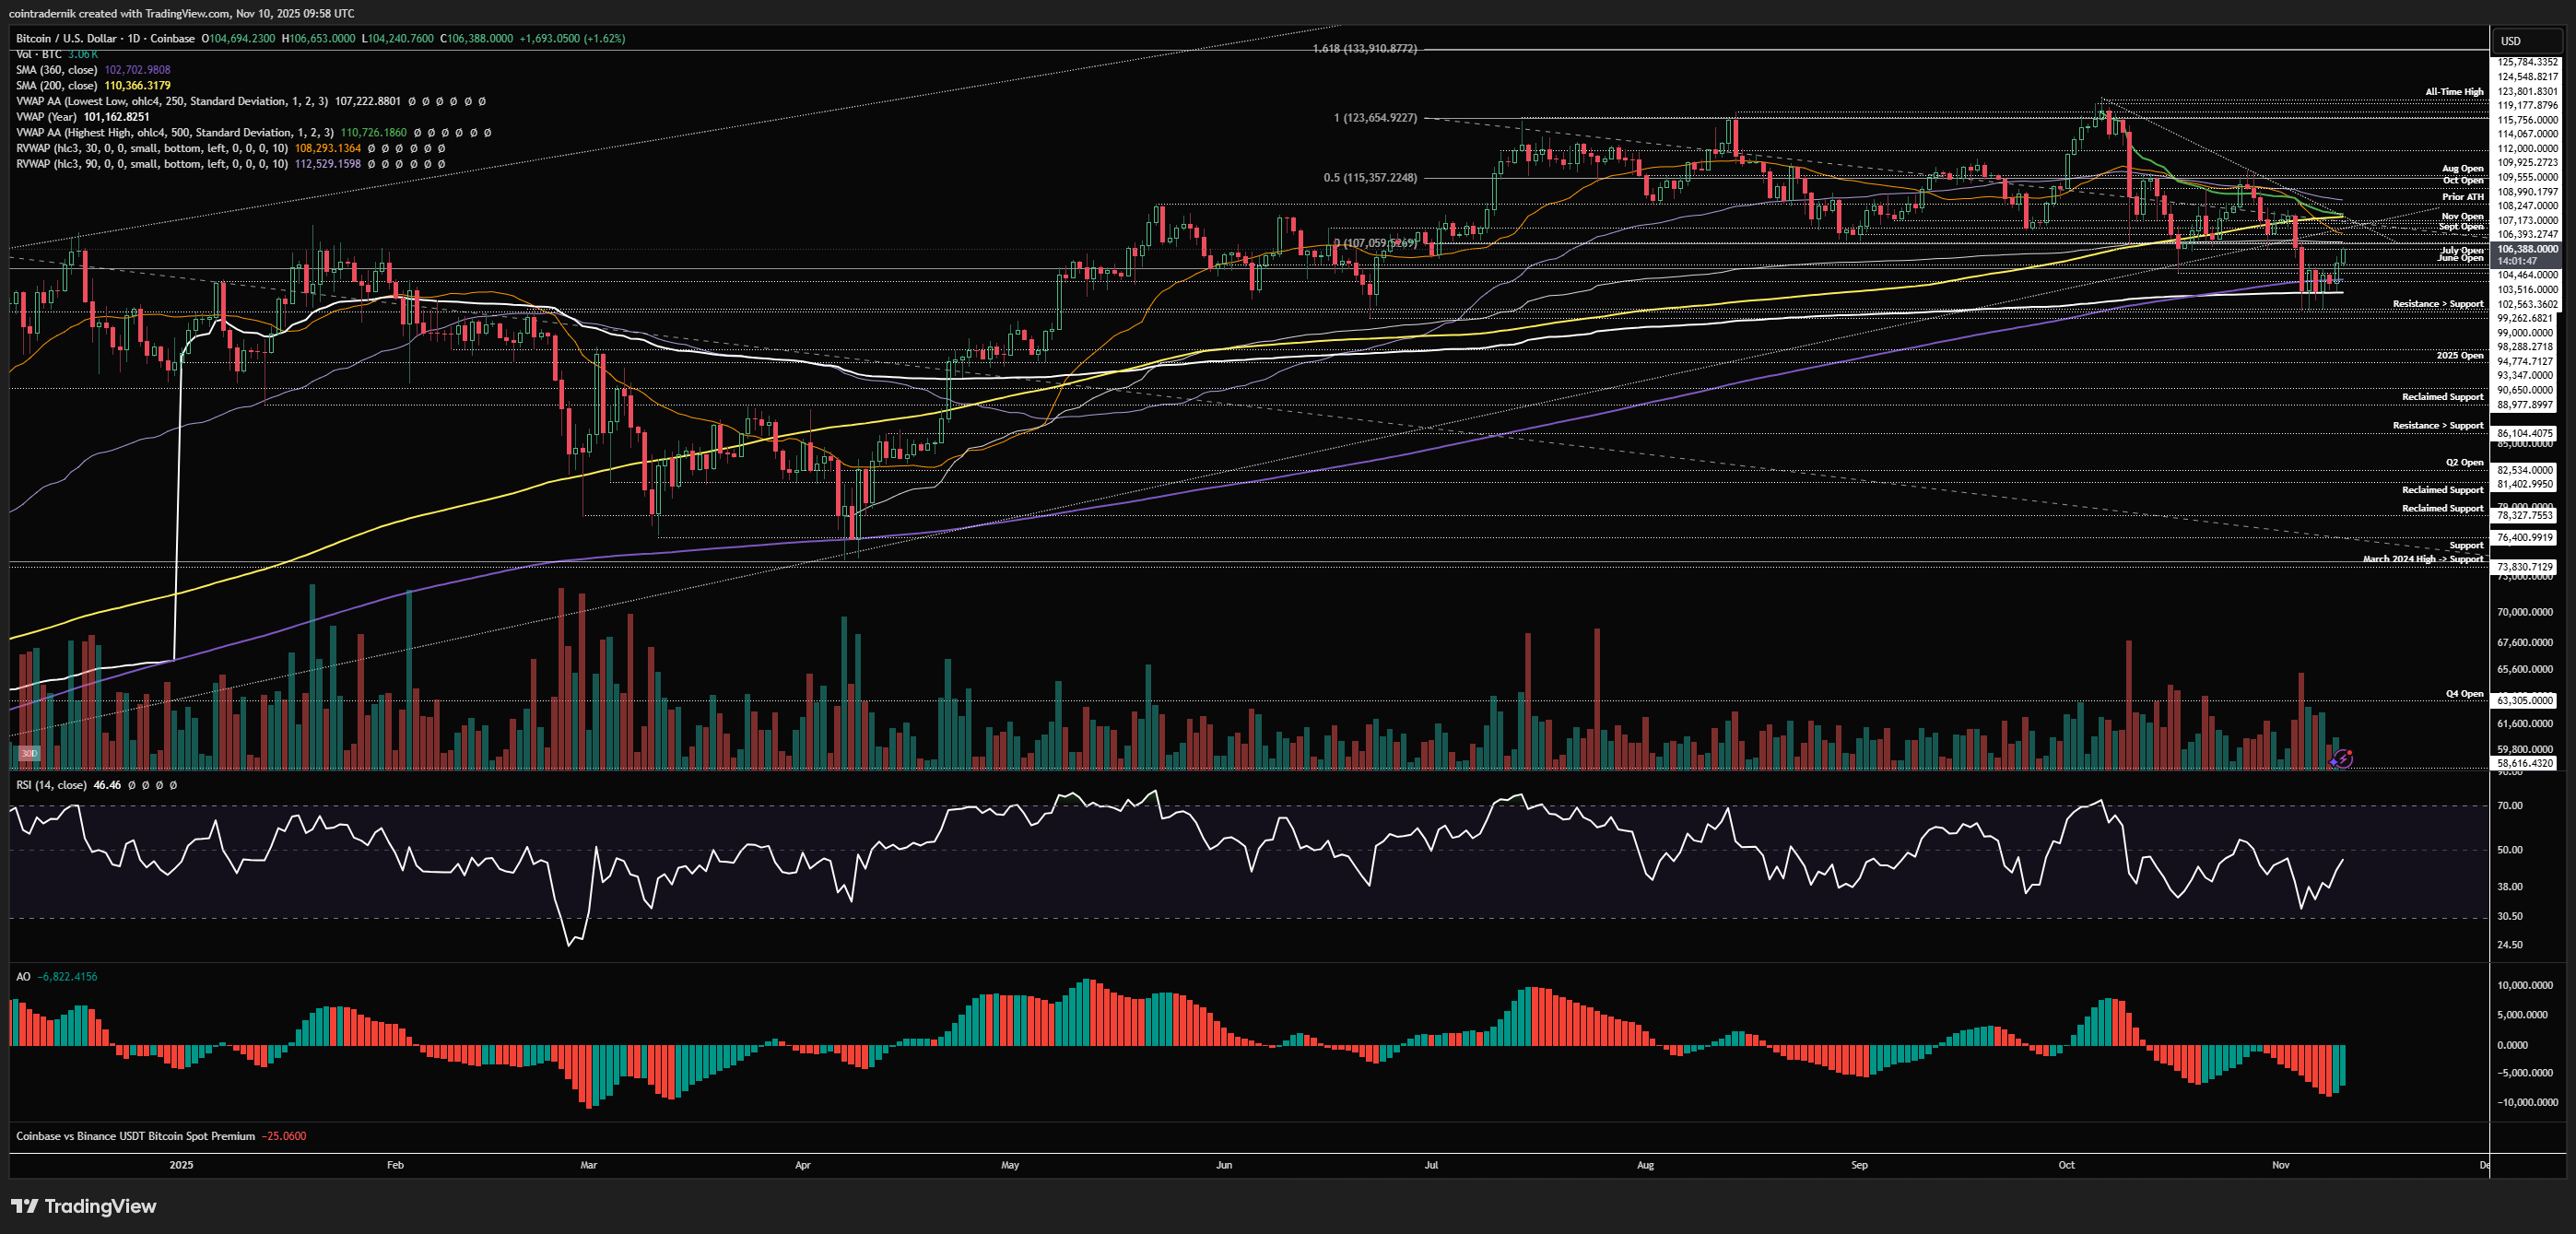Click the Vol · BTC legend entry
Viewport: 2576px width, 1234px height.
coord(38,54)
